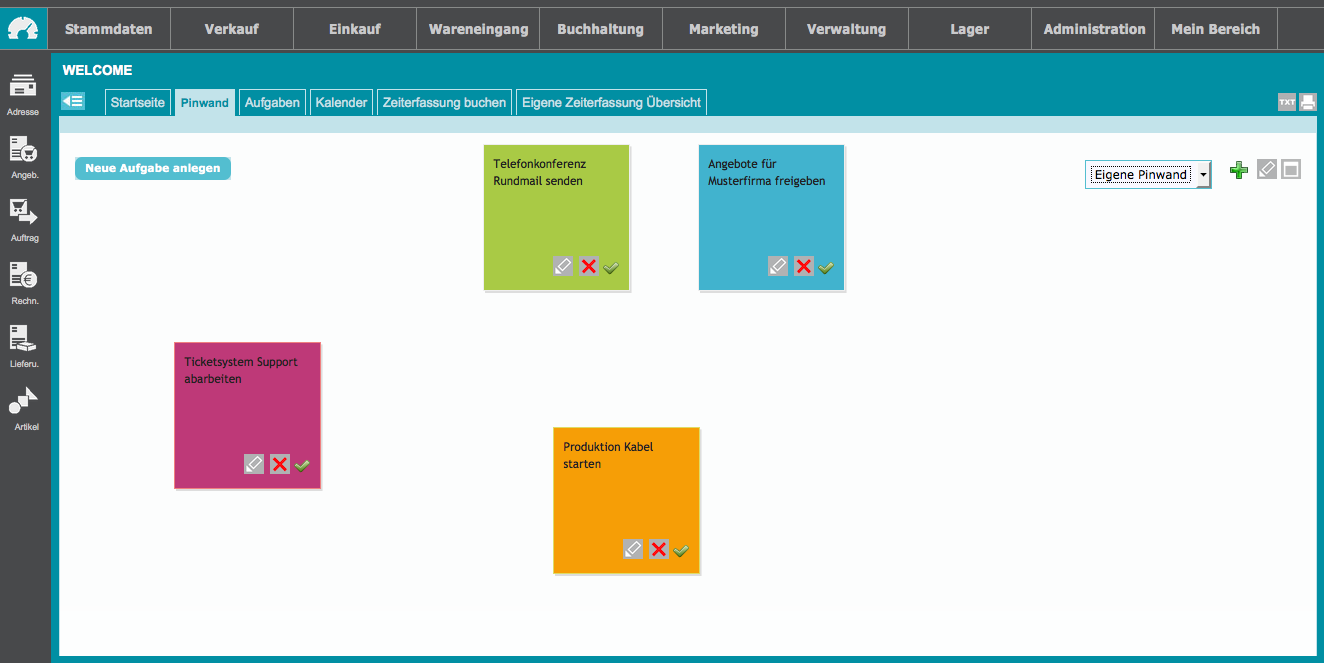Screen dimensions: 1324x663
Task: Collapse the sidebar with the arrow toggle
Action: coord(73,101)
